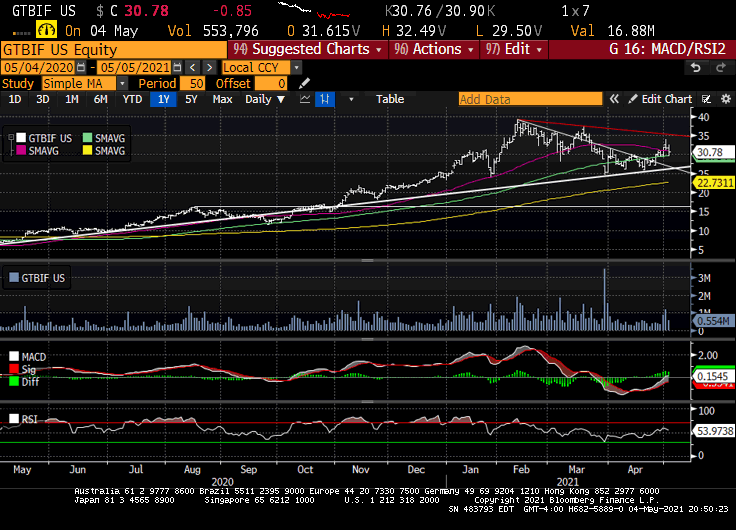The image size is (736, 530).
Task: Click the pencil icon beside Offset
Action: point(304,84)
